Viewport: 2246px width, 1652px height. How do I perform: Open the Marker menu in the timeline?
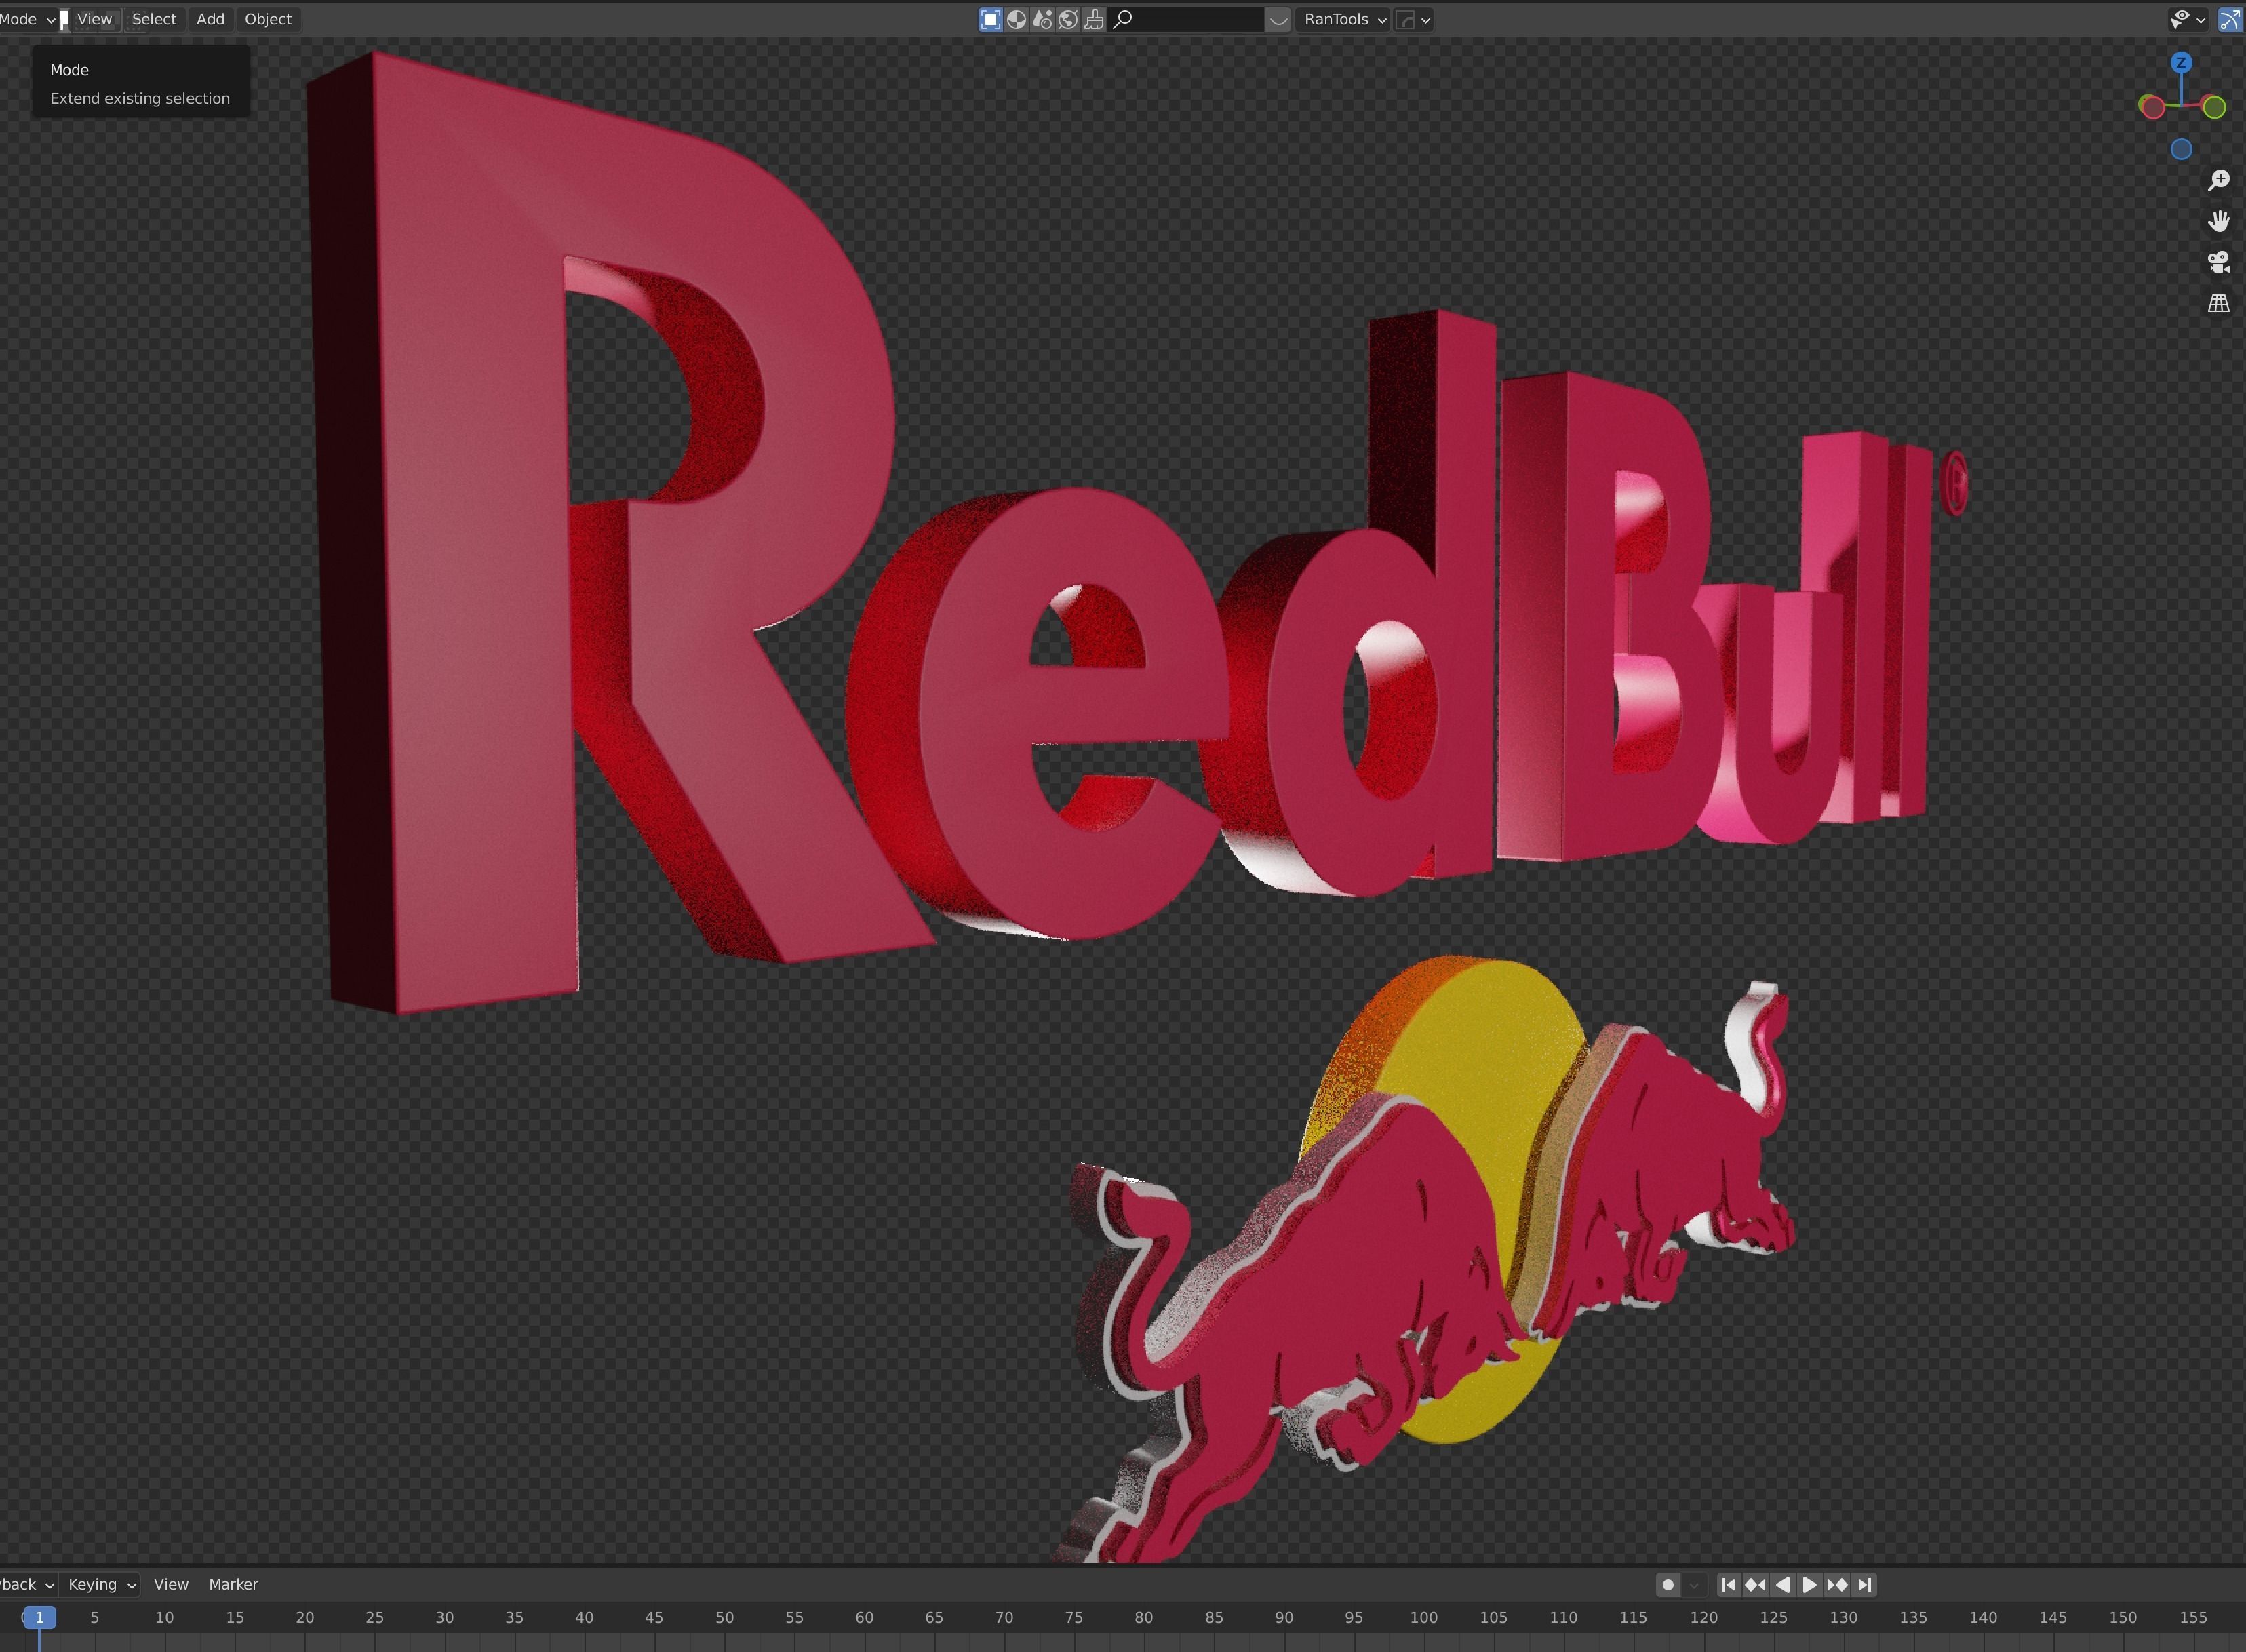[233, 1584]
